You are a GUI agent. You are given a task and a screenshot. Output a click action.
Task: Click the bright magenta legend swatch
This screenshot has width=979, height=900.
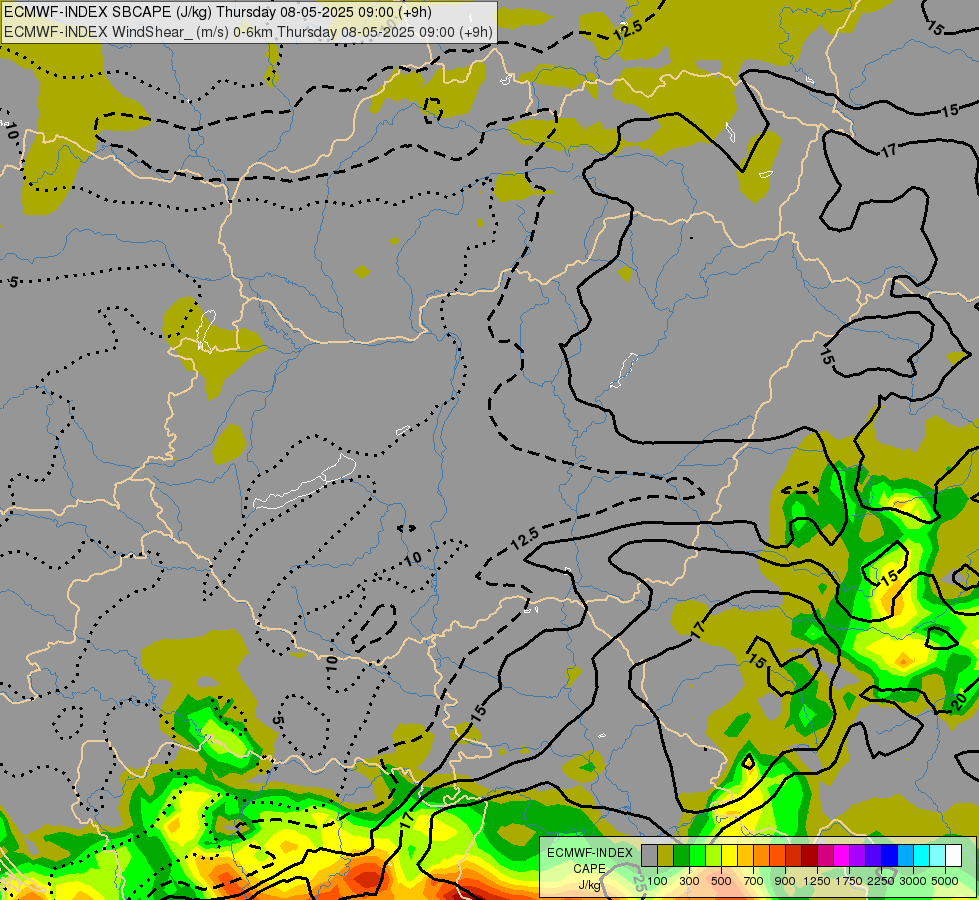pos(841,856)
